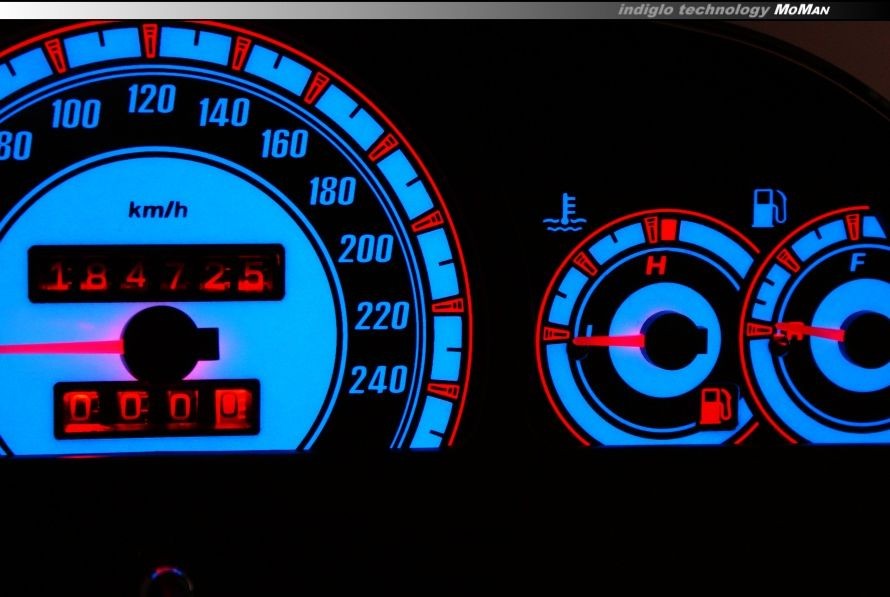Screen dimensions: 890x597
Task: Click the red H on temperature gauge
Action: click(656, 265)
